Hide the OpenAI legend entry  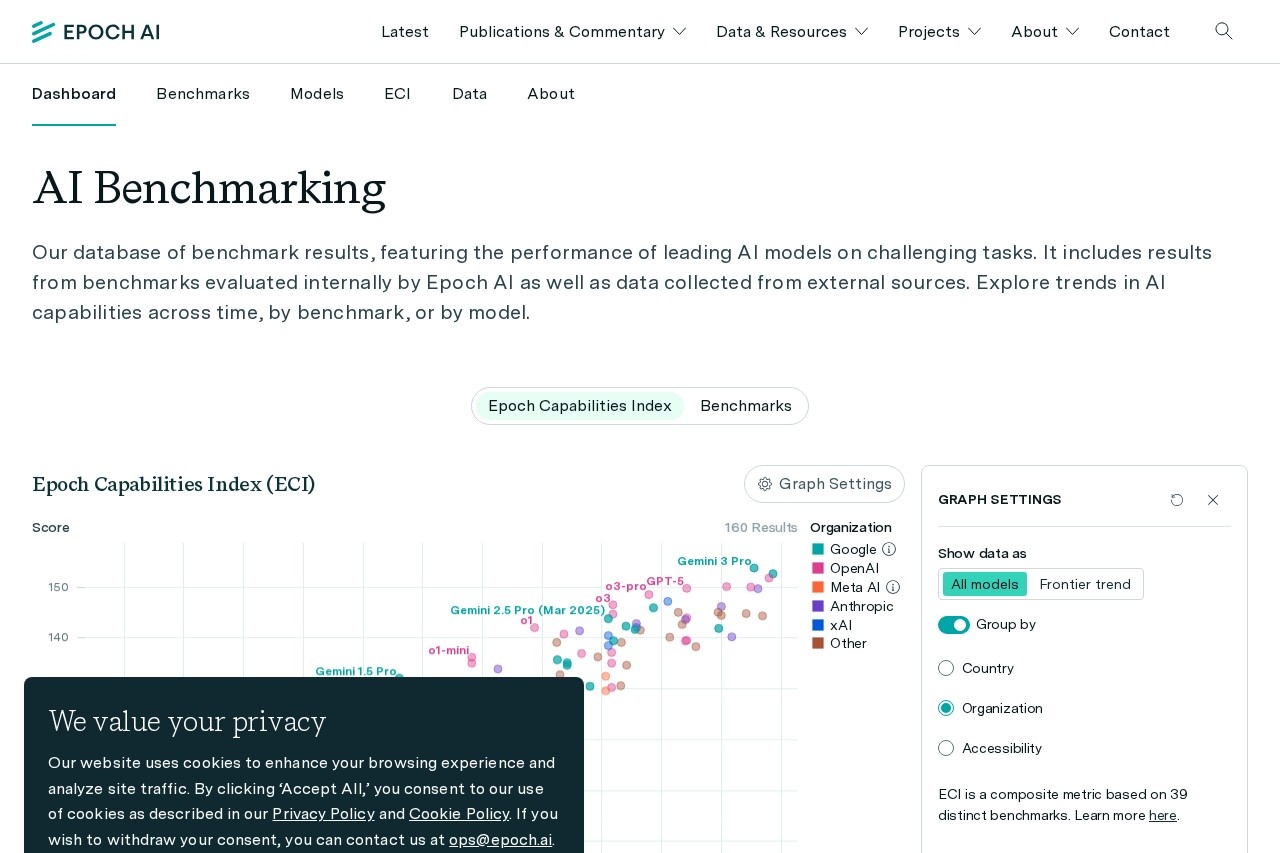coord(854,568)
